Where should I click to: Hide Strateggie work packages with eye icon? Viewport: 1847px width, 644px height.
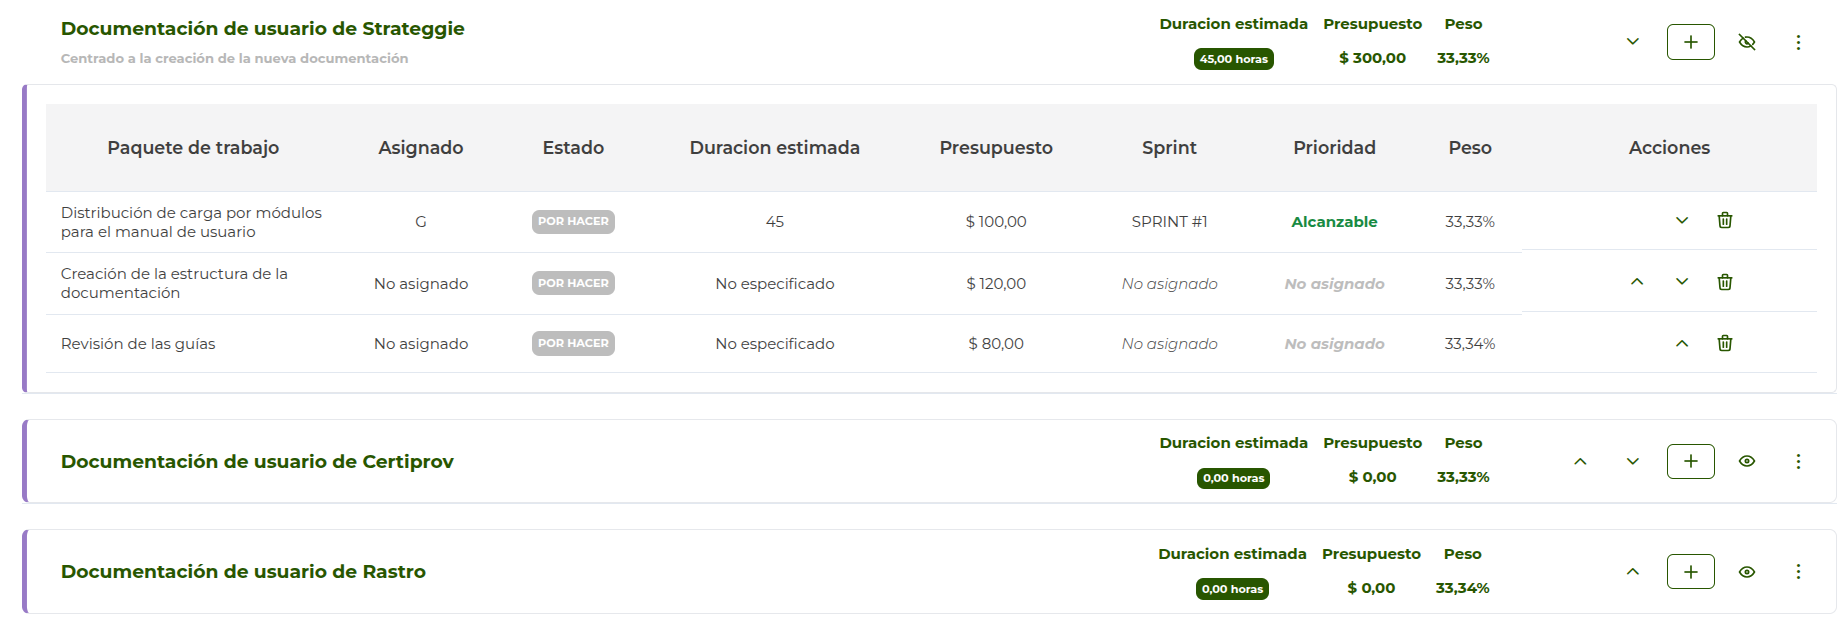pyautogui.click(x=1747, y=42)
